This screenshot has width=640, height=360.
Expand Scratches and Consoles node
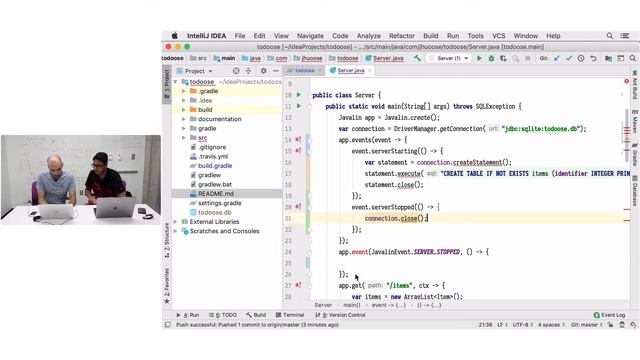pos(176,231)
